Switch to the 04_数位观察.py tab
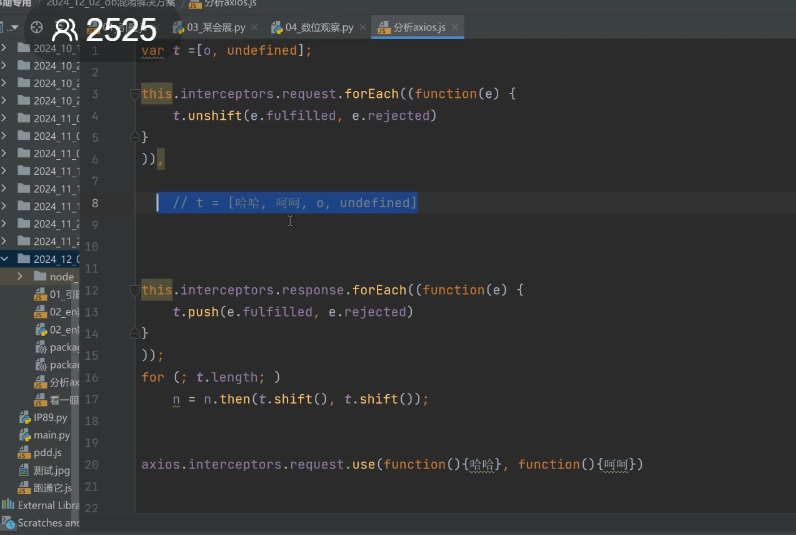The image size is (796, 535). [319, 27]
